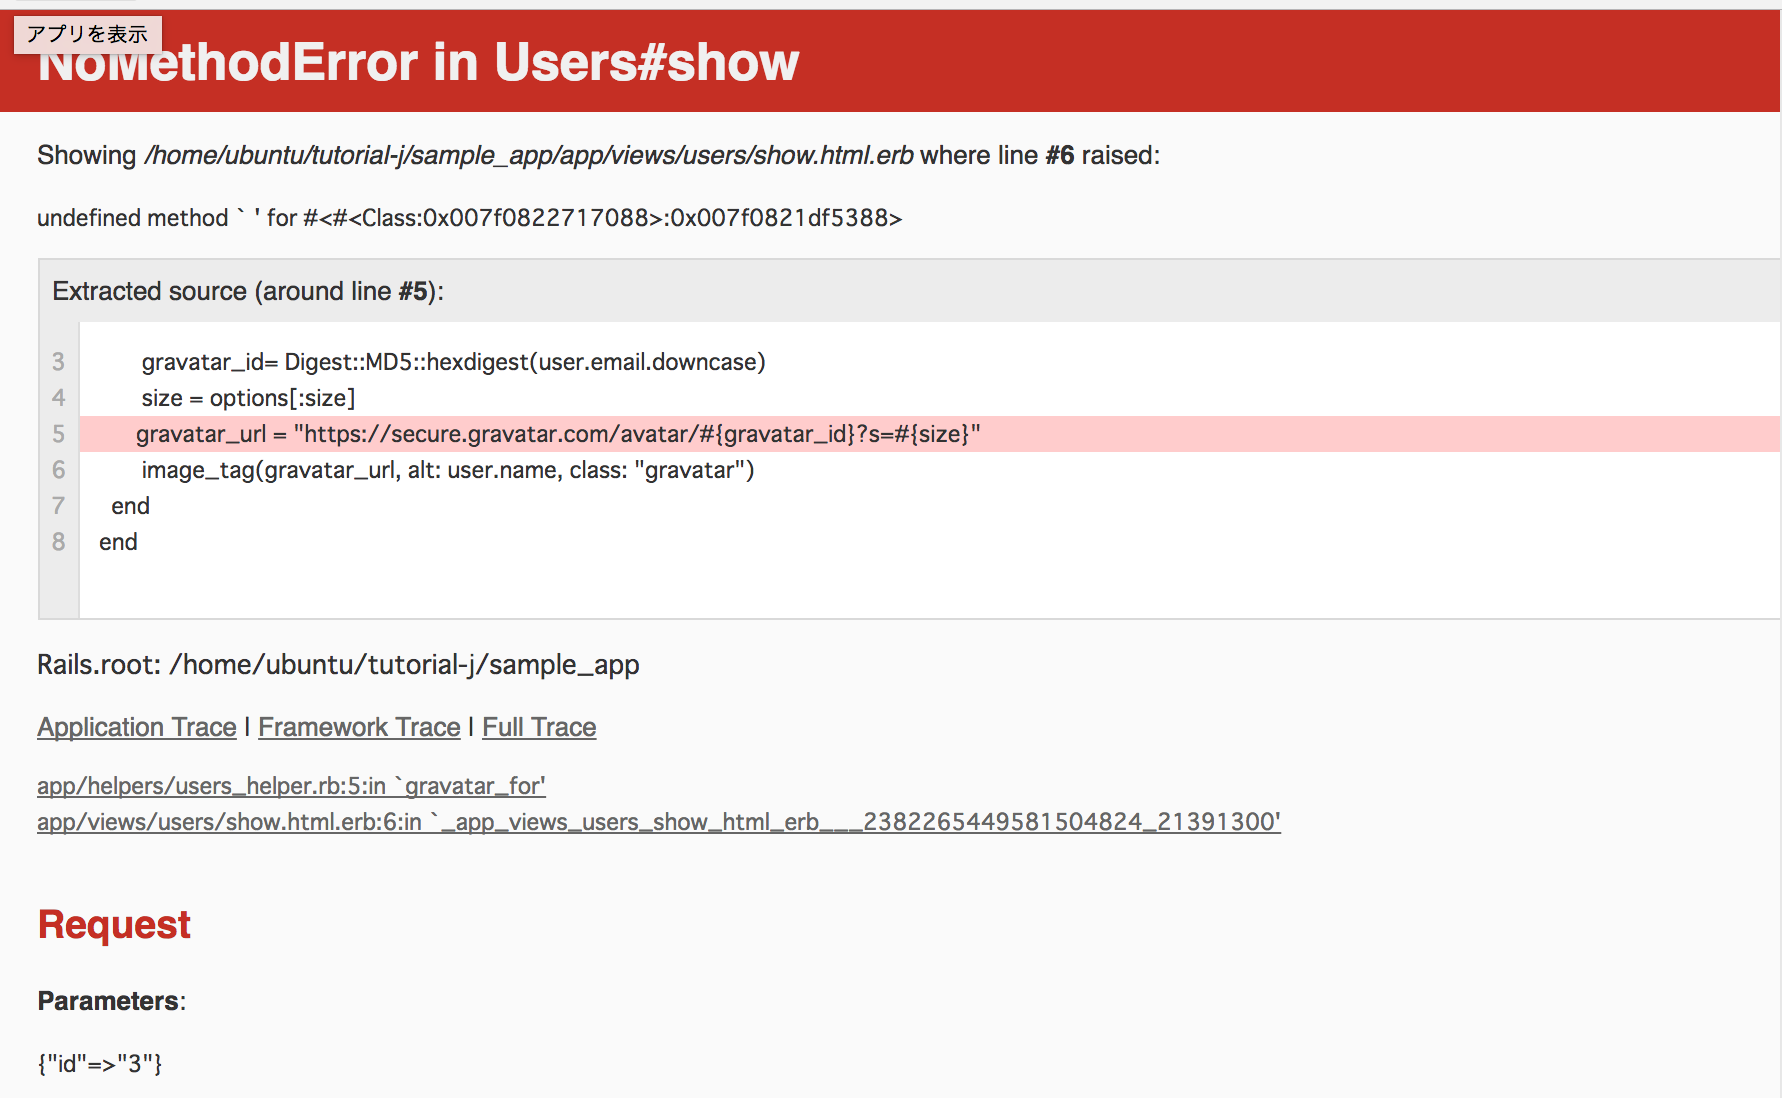Open the Application Trace view
1782x1098 pixels.
pos(137,727)
